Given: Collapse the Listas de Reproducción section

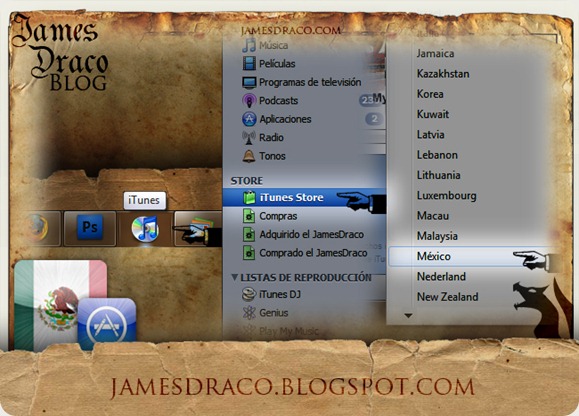Looking at the screenshot, I should (x=234, y=277).
